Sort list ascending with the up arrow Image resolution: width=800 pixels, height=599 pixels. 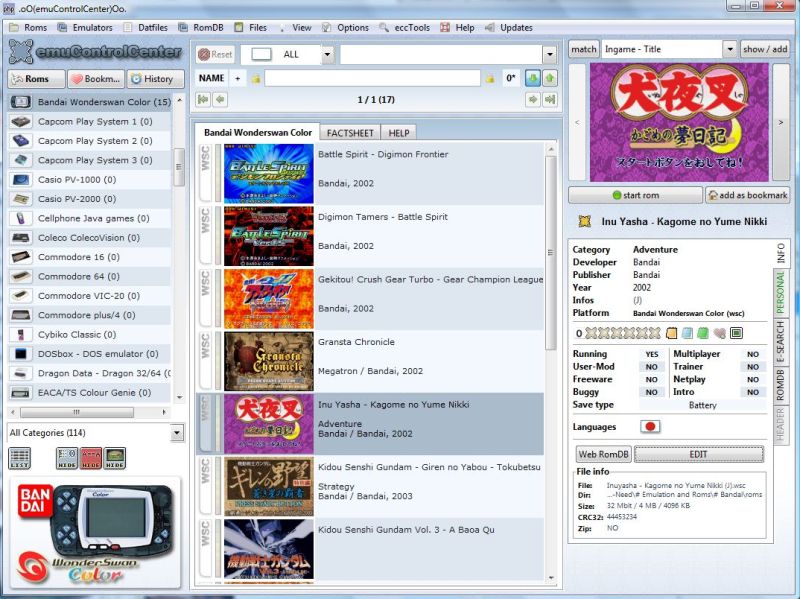tap(549, 78)
